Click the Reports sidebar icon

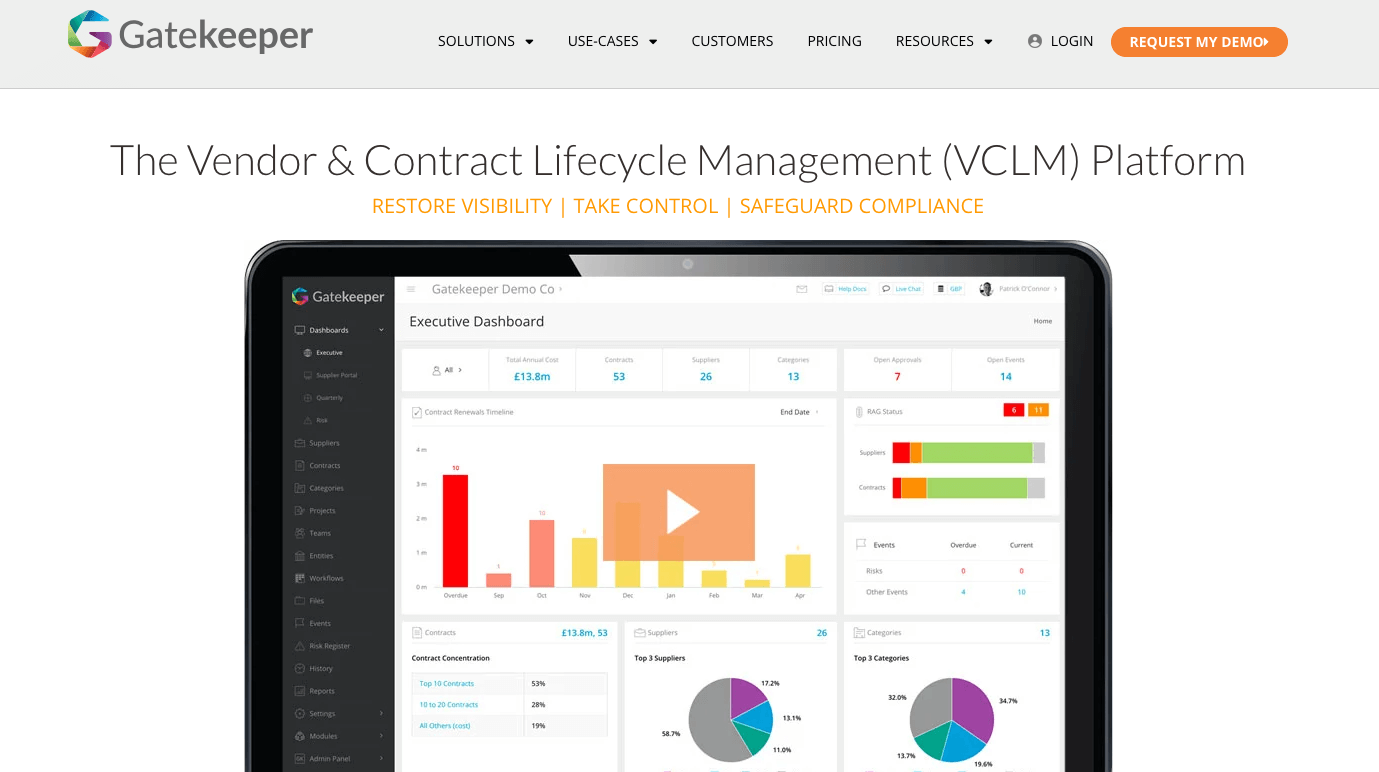click(x=300, y=691)
